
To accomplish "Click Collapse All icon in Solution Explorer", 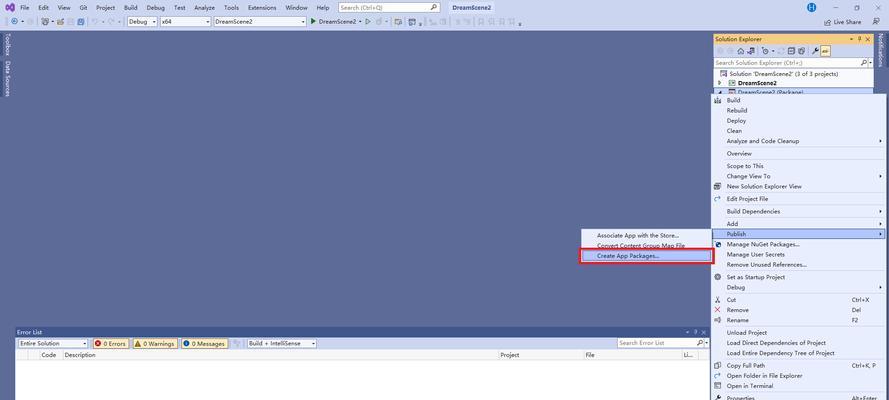I will (791, 51).
